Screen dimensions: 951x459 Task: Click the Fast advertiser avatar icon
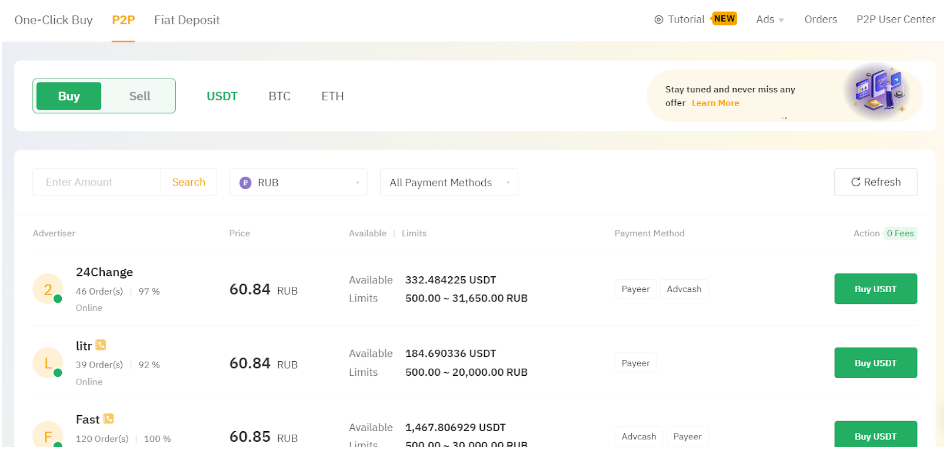click(x=46, y=435)
